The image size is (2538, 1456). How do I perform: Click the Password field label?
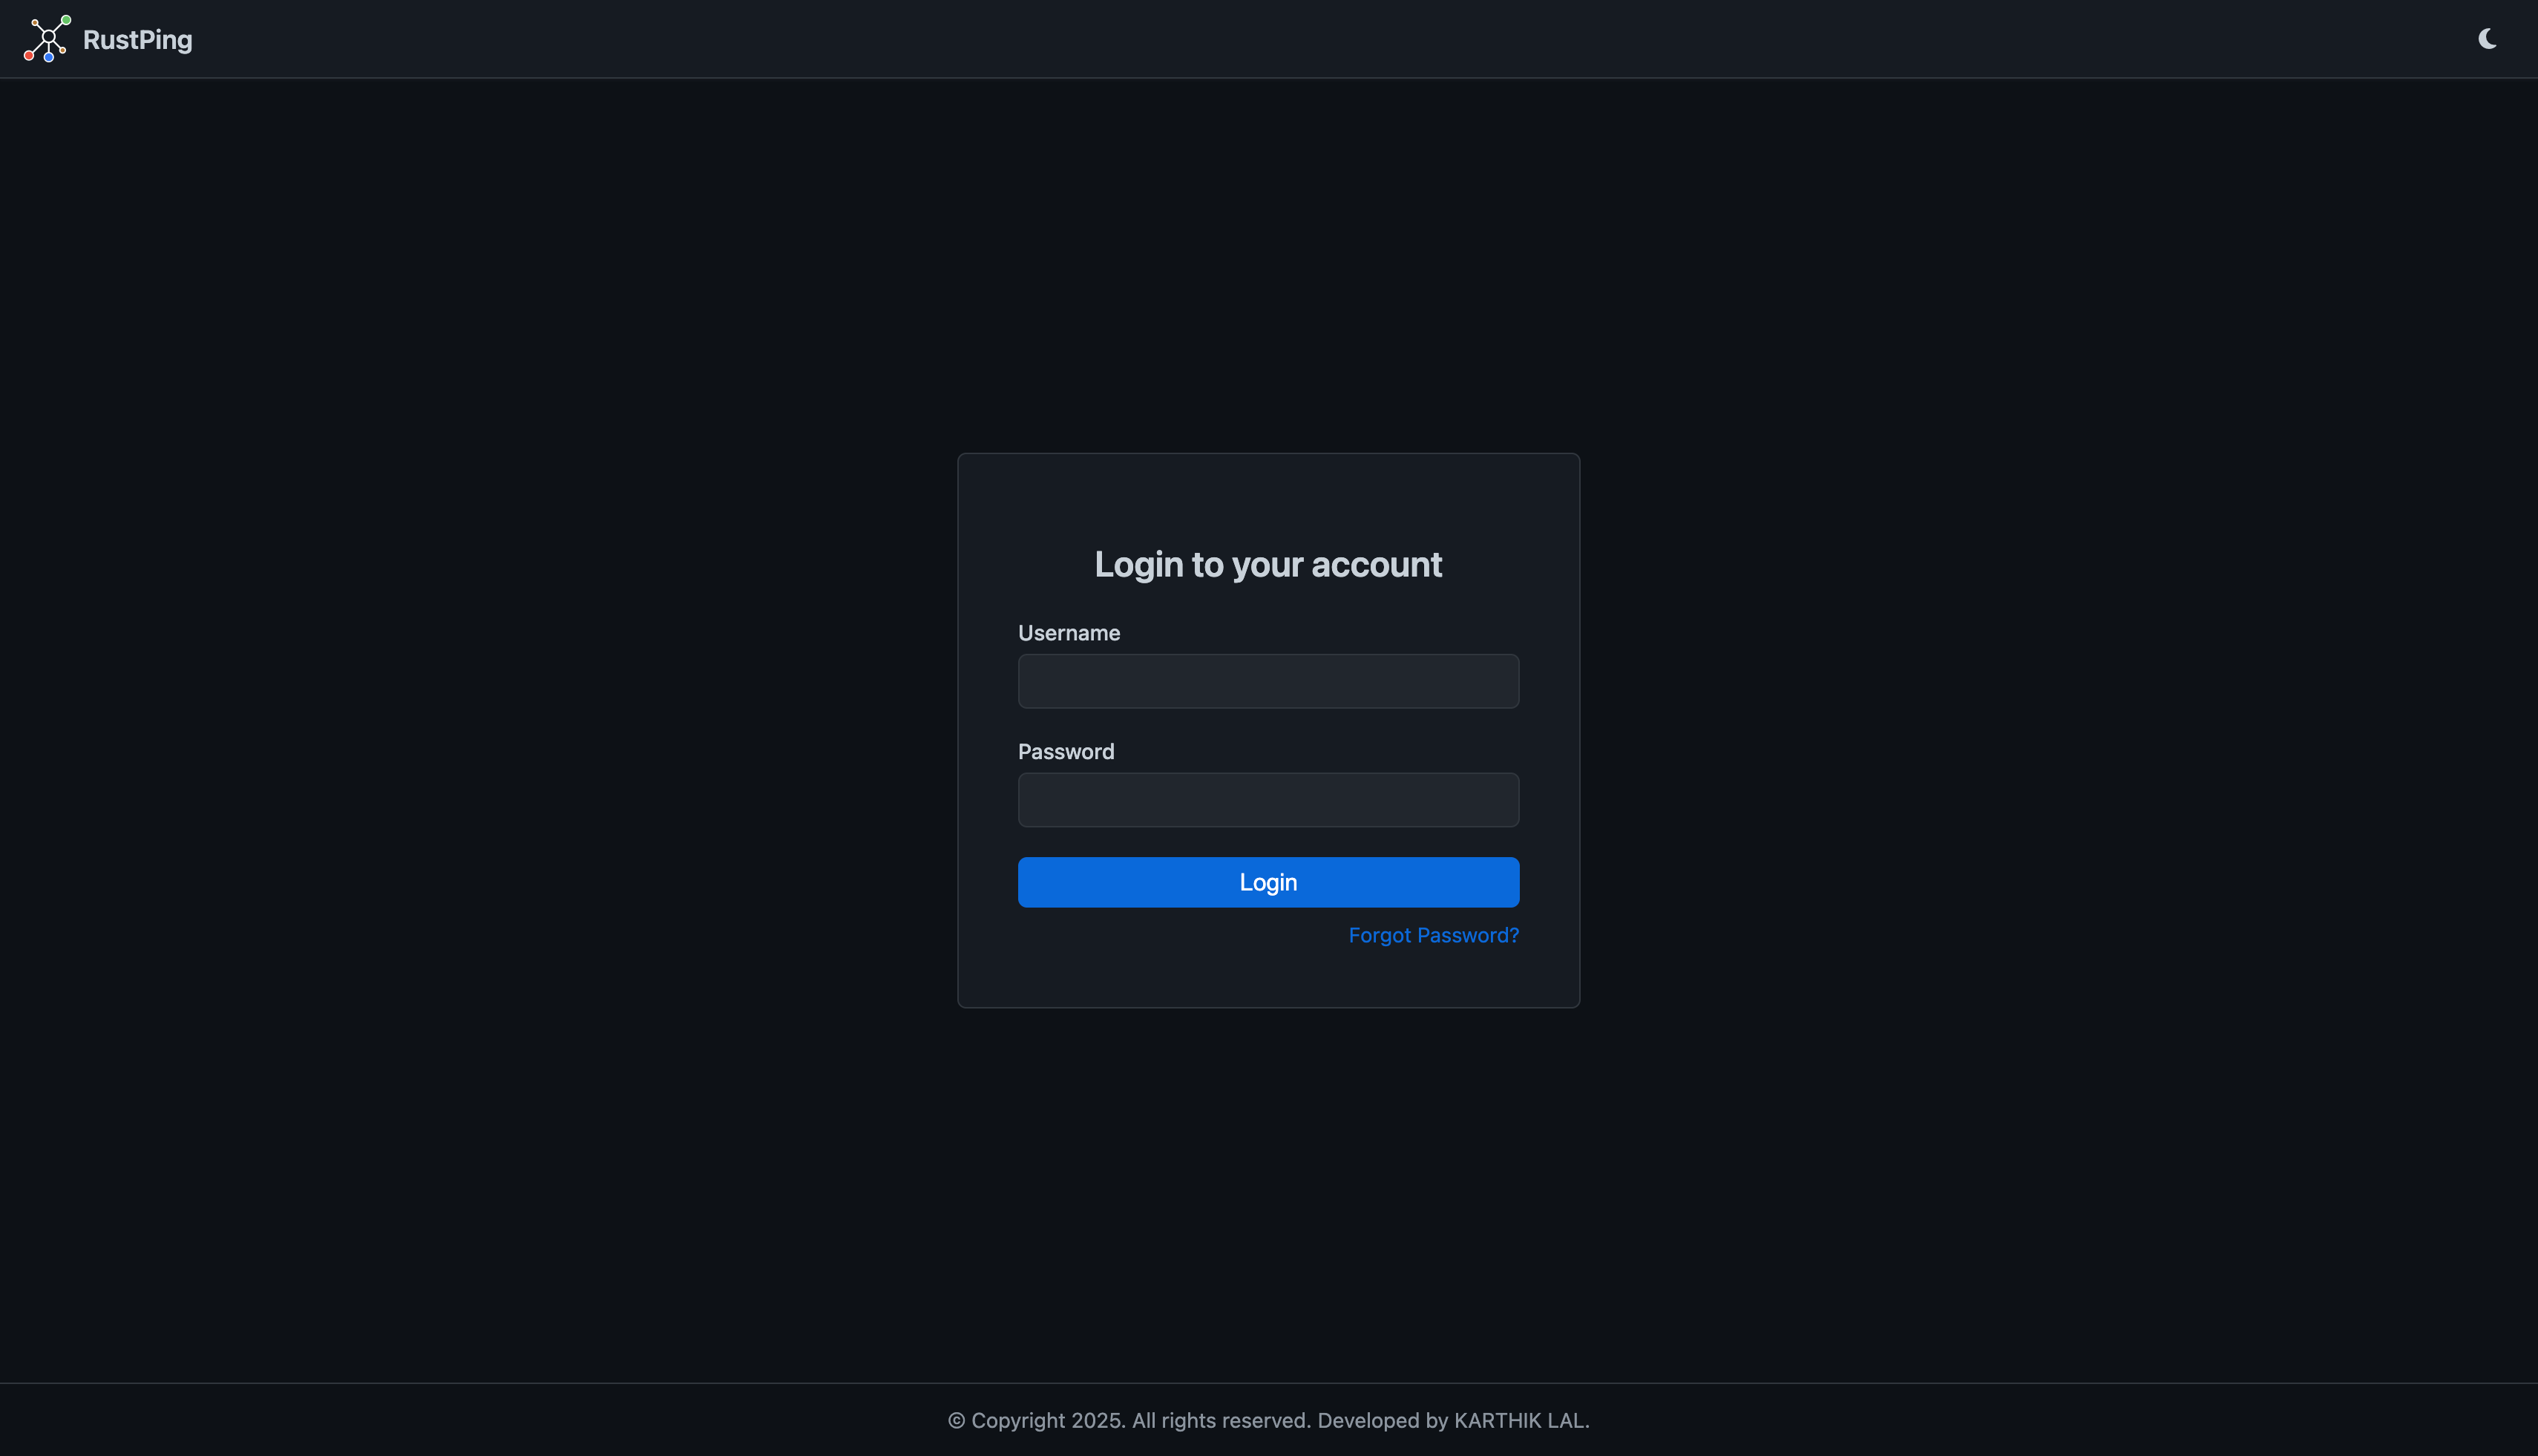click(x=1065, y=752)
